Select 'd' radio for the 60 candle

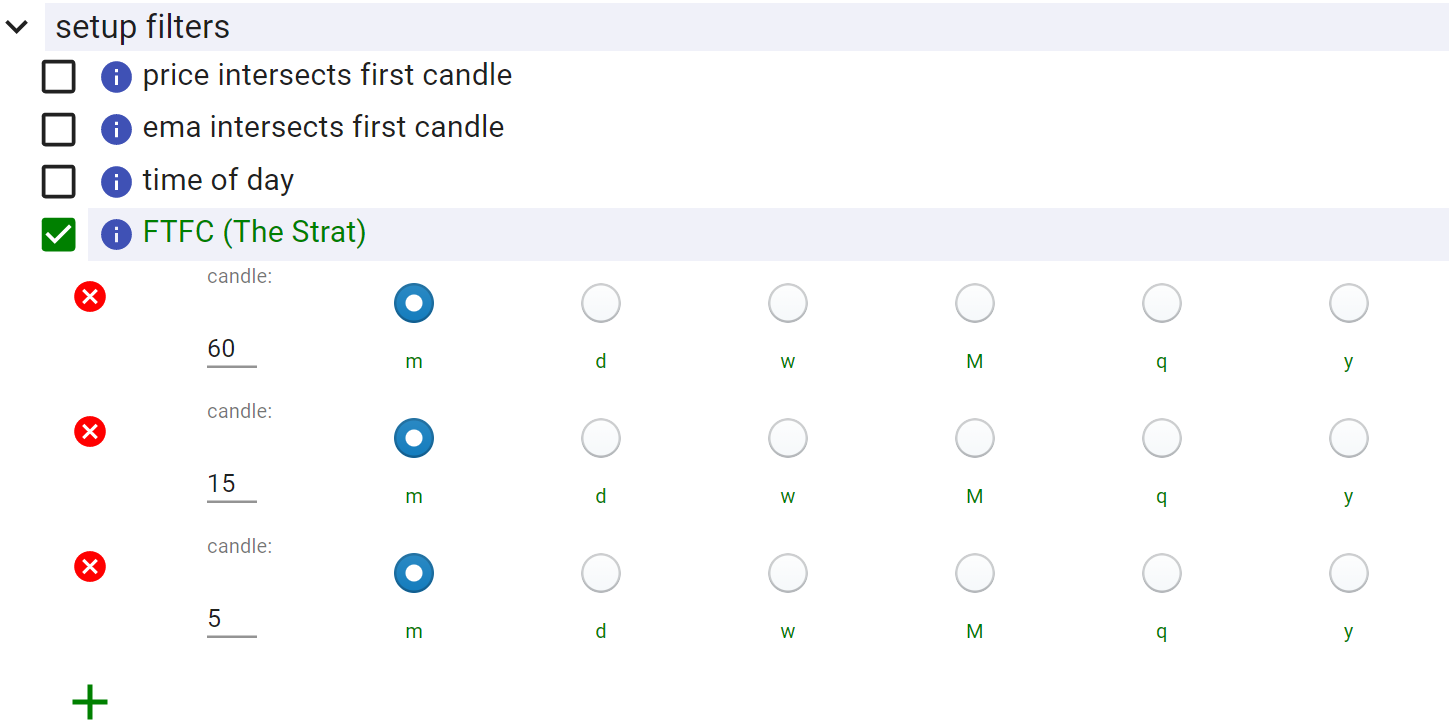(601, 303)
